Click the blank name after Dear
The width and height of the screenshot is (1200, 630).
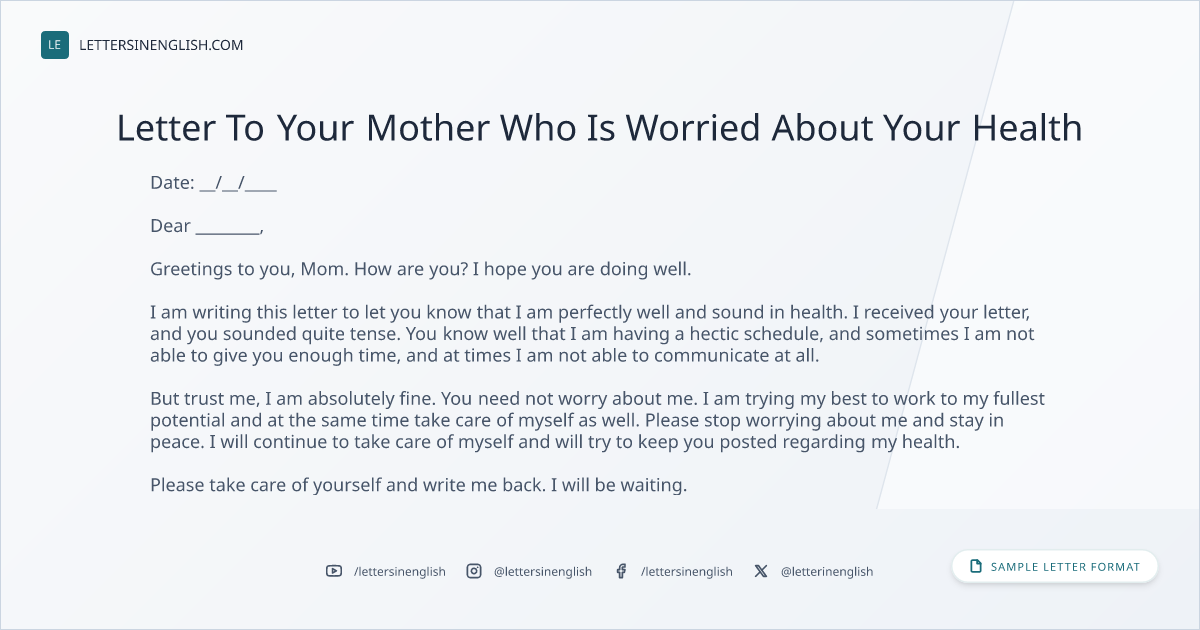coord(227,227)
